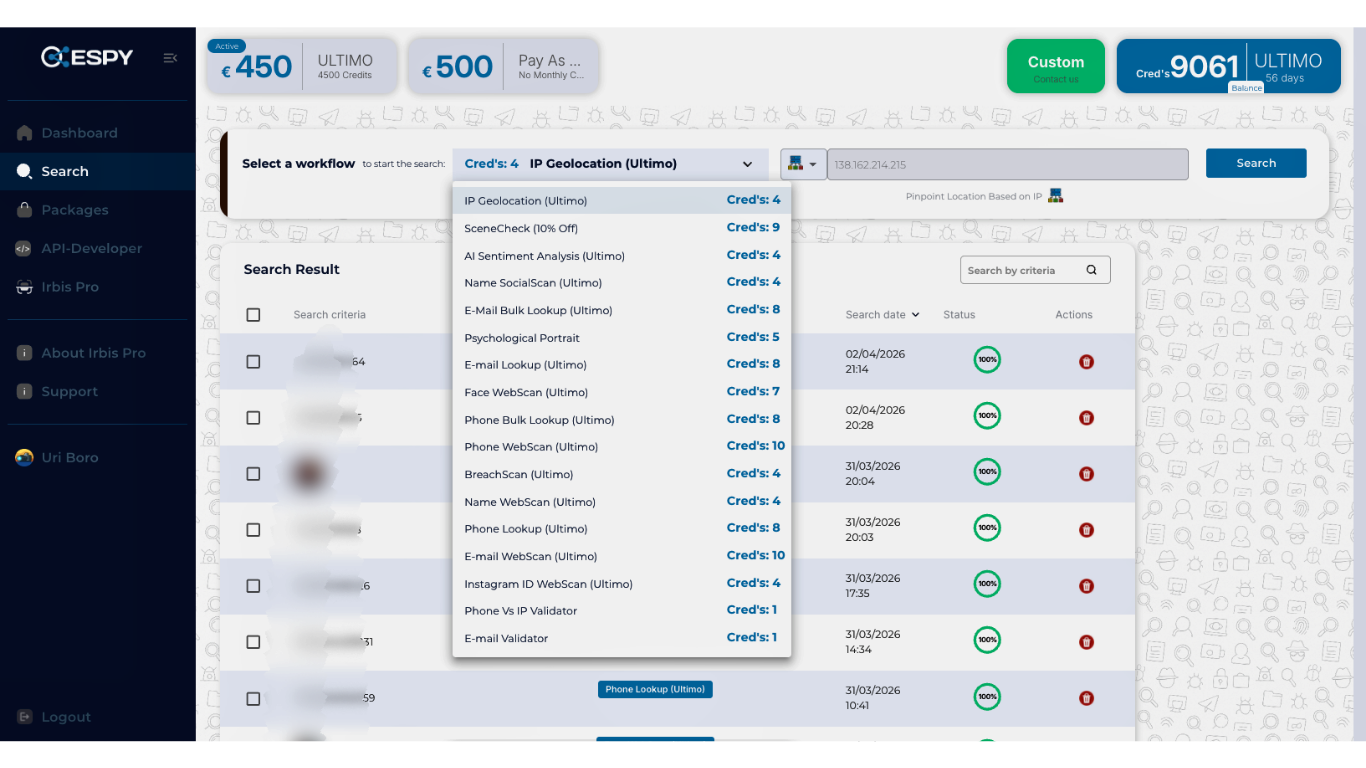
Task: Check the row dated 31/03/2026 14:34
Action: (253, 642)
